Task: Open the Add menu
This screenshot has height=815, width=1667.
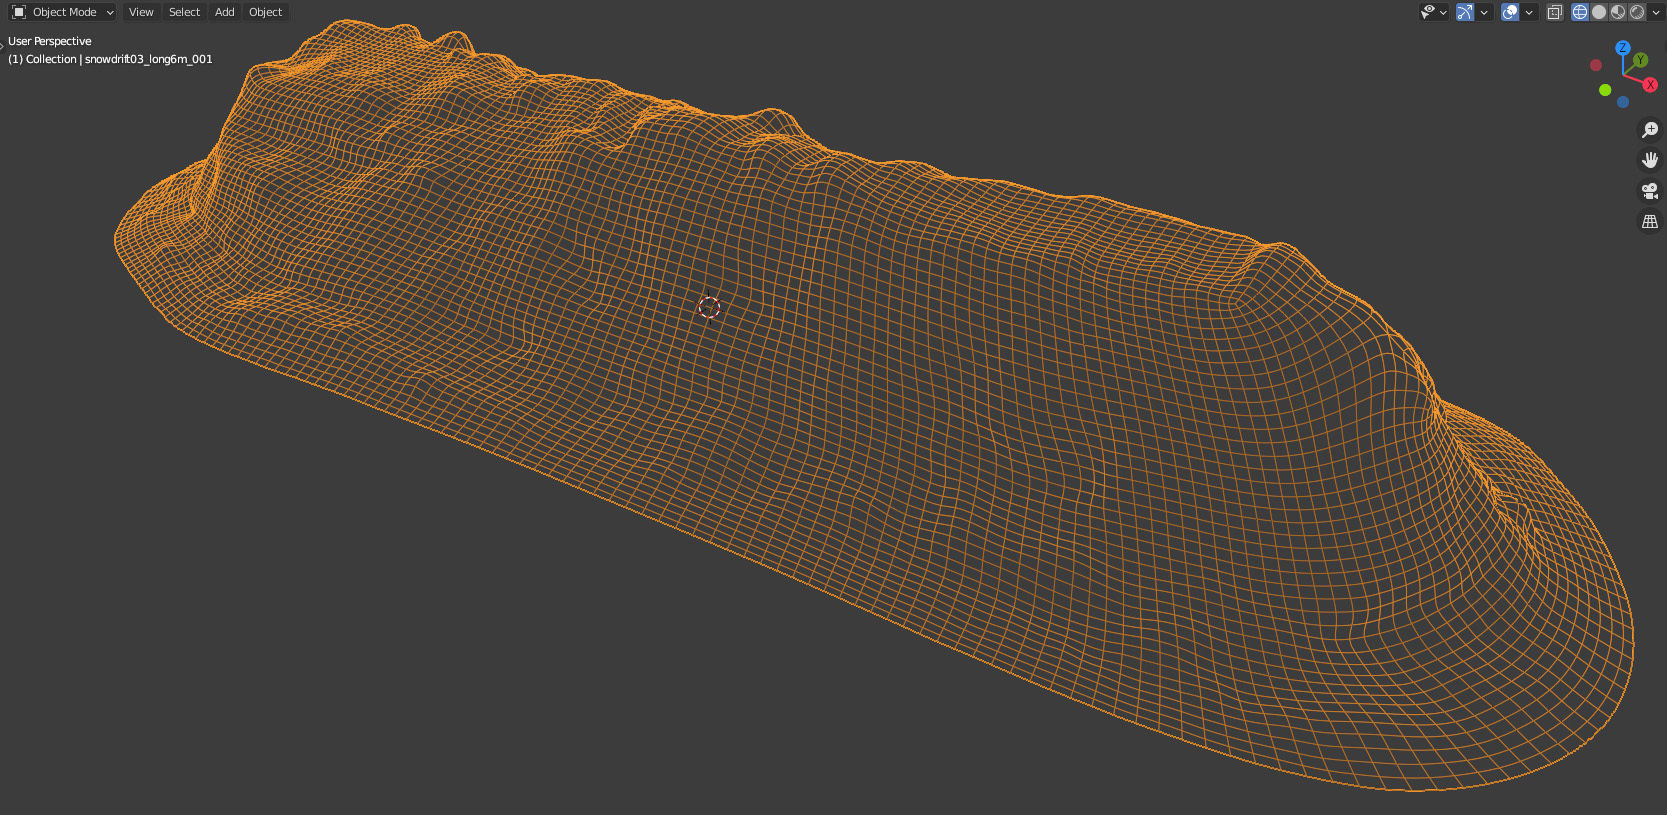Action: tap(224, 12)
